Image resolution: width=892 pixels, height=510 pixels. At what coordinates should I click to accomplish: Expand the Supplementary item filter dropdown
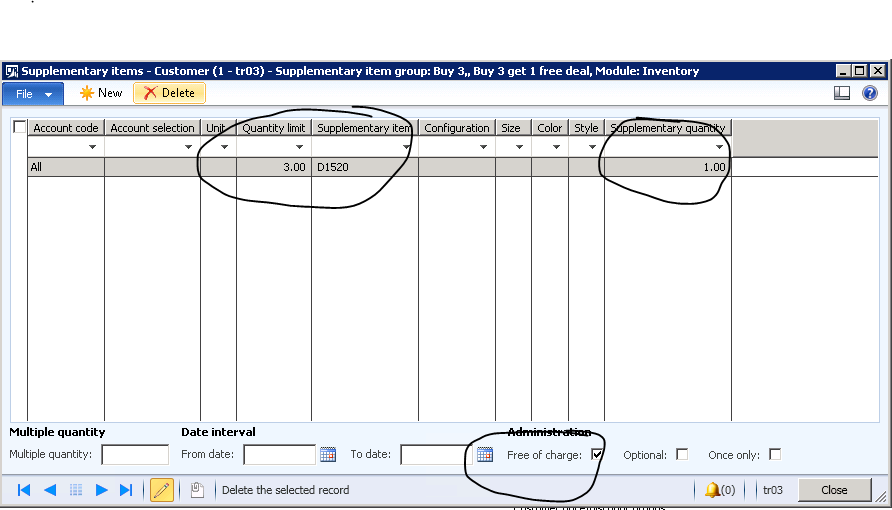pos(406,147)
